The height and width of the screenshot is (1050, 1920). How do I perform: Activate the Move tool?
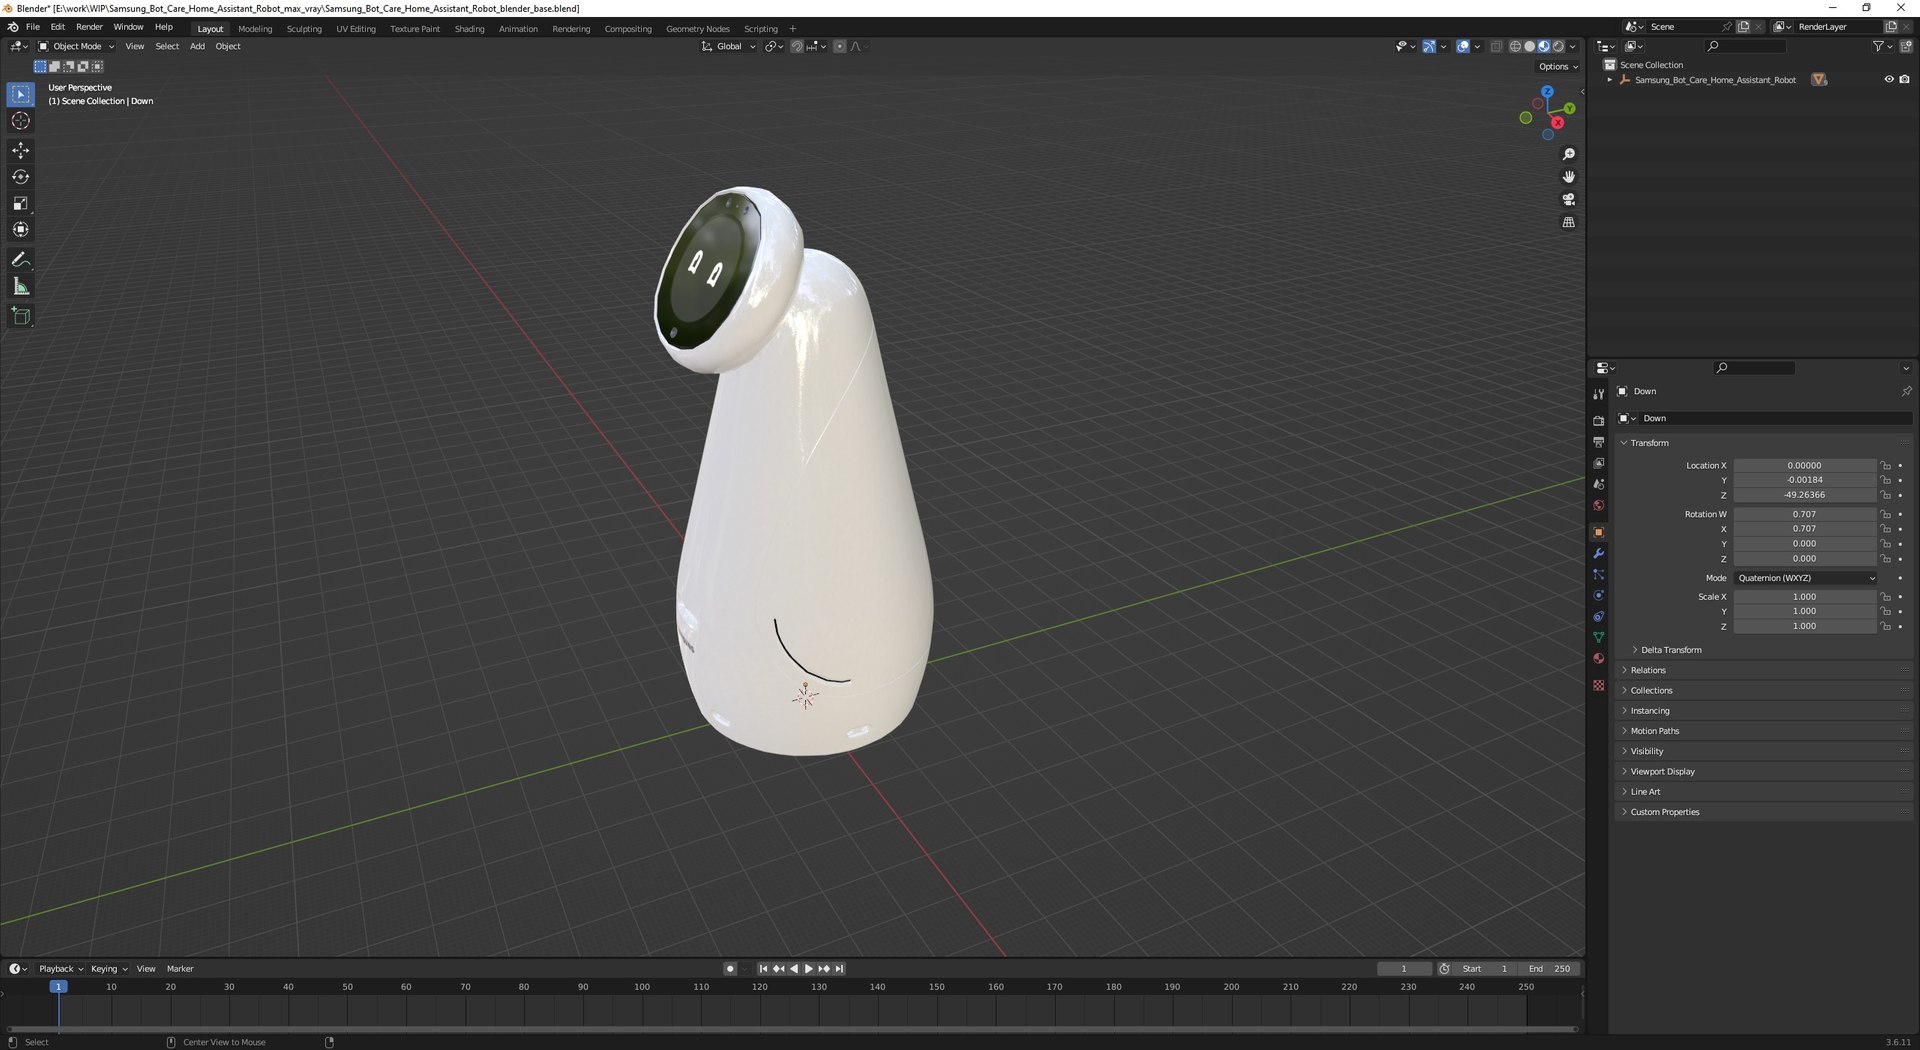coord(21,150)
